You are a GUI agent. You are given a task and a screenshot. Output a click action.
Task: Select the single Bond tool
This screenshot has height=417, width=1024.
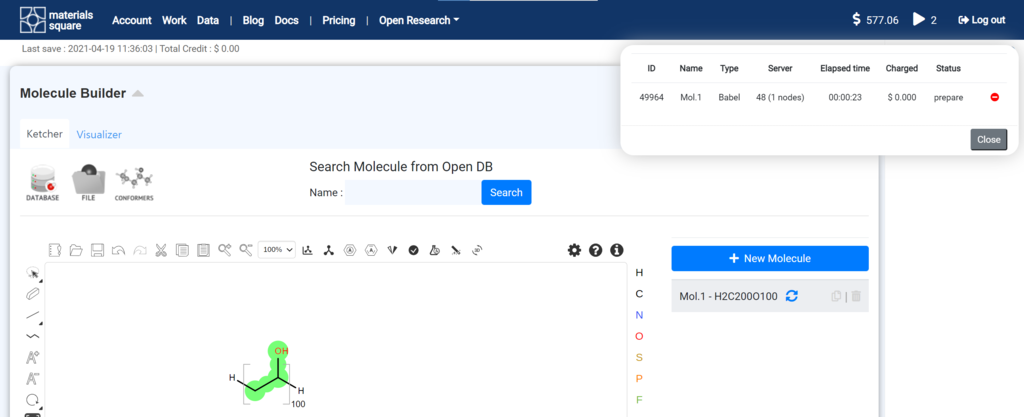[x=33, y=315]
